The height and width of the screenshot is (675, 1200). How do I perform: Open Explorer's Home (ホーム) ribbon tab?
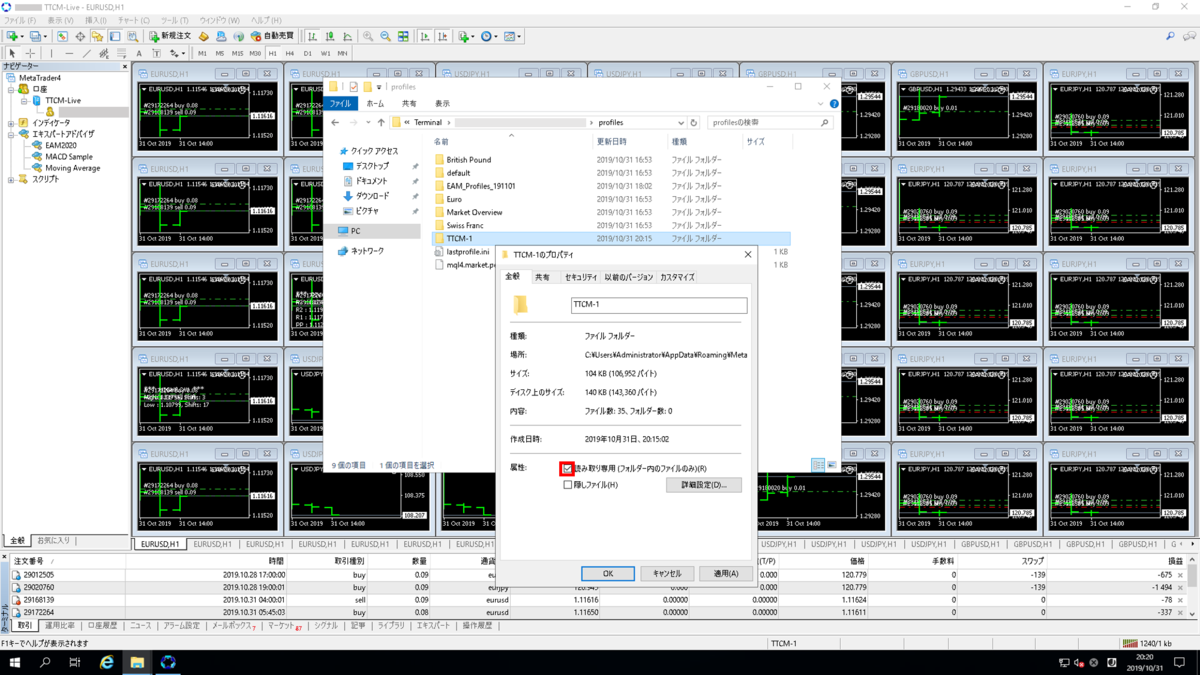coord(375,103)
